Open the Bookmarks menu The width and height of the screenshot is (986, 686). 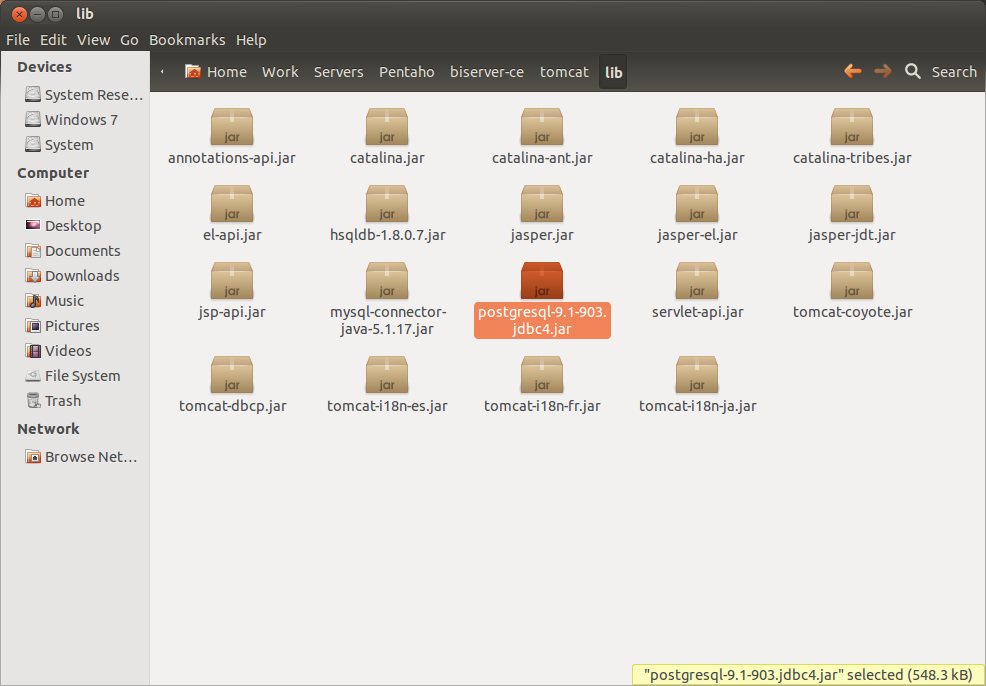click(187, 40)
